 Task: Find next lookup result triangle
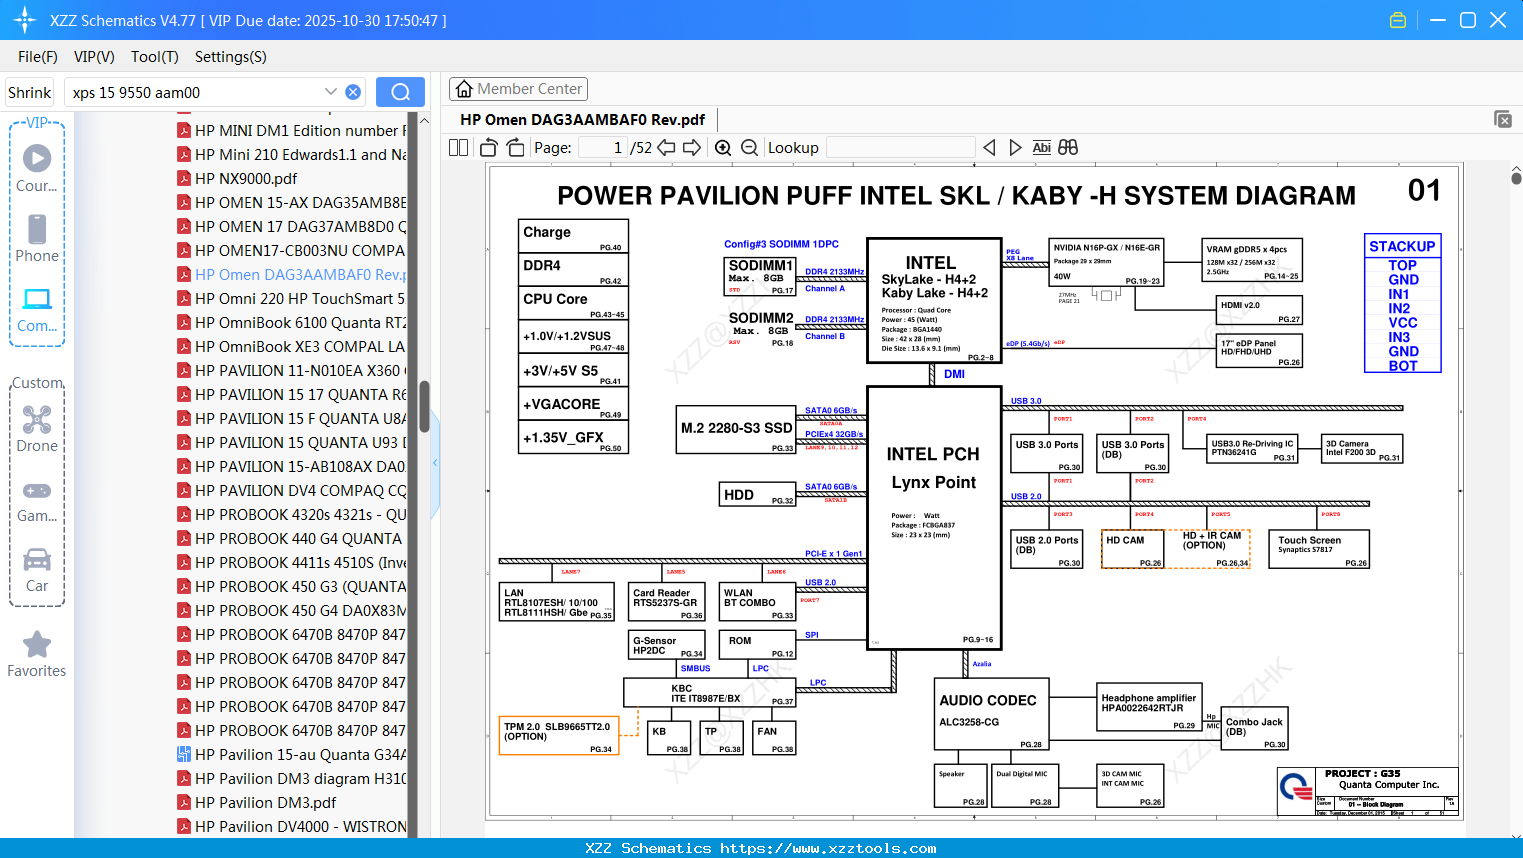click(x=1015, y=148)
